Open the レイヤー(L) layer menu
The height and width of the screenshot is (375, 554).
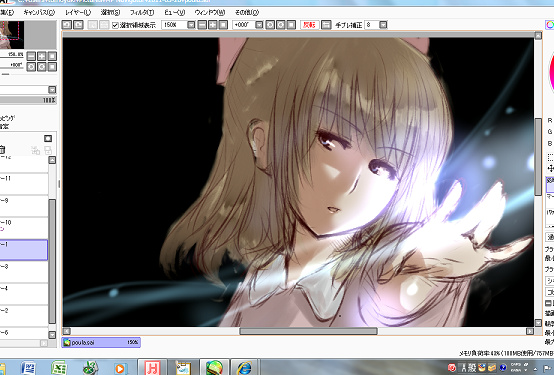coord(78,12)
